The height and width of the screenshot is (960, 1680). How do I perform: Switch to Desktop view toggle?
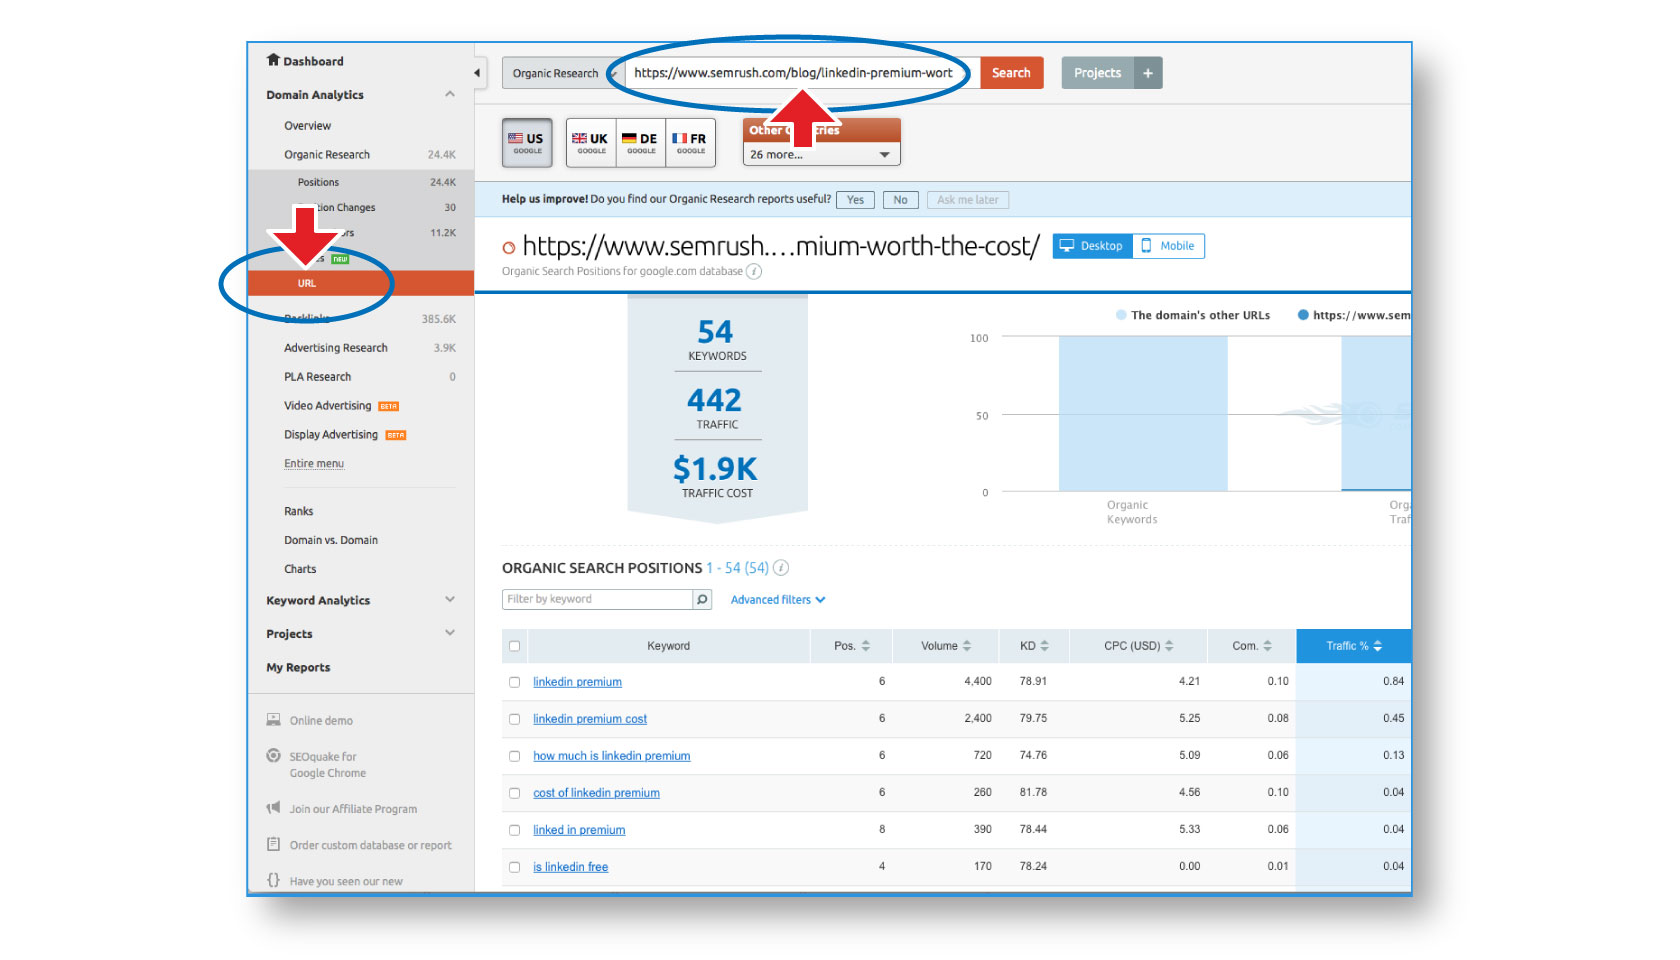tap(1092, 246)
